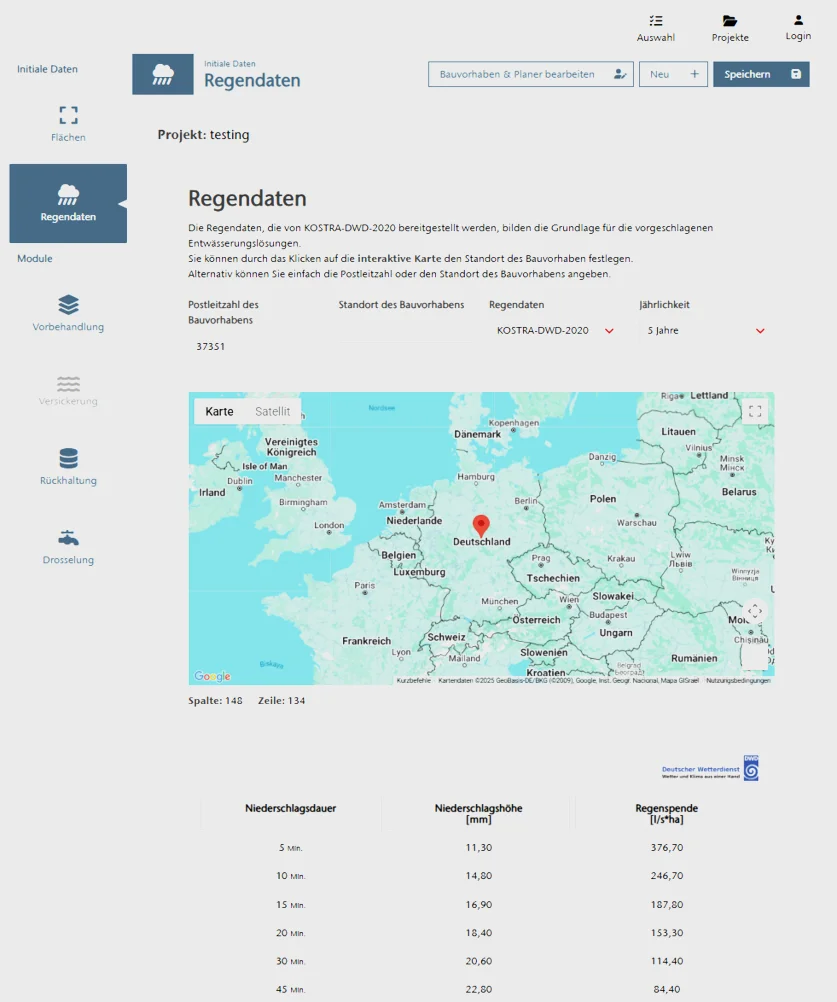Click the 153,30 Regenspende value
Image resolution: width=837 pixels, height=1002 pixels.
click(667, 932)
